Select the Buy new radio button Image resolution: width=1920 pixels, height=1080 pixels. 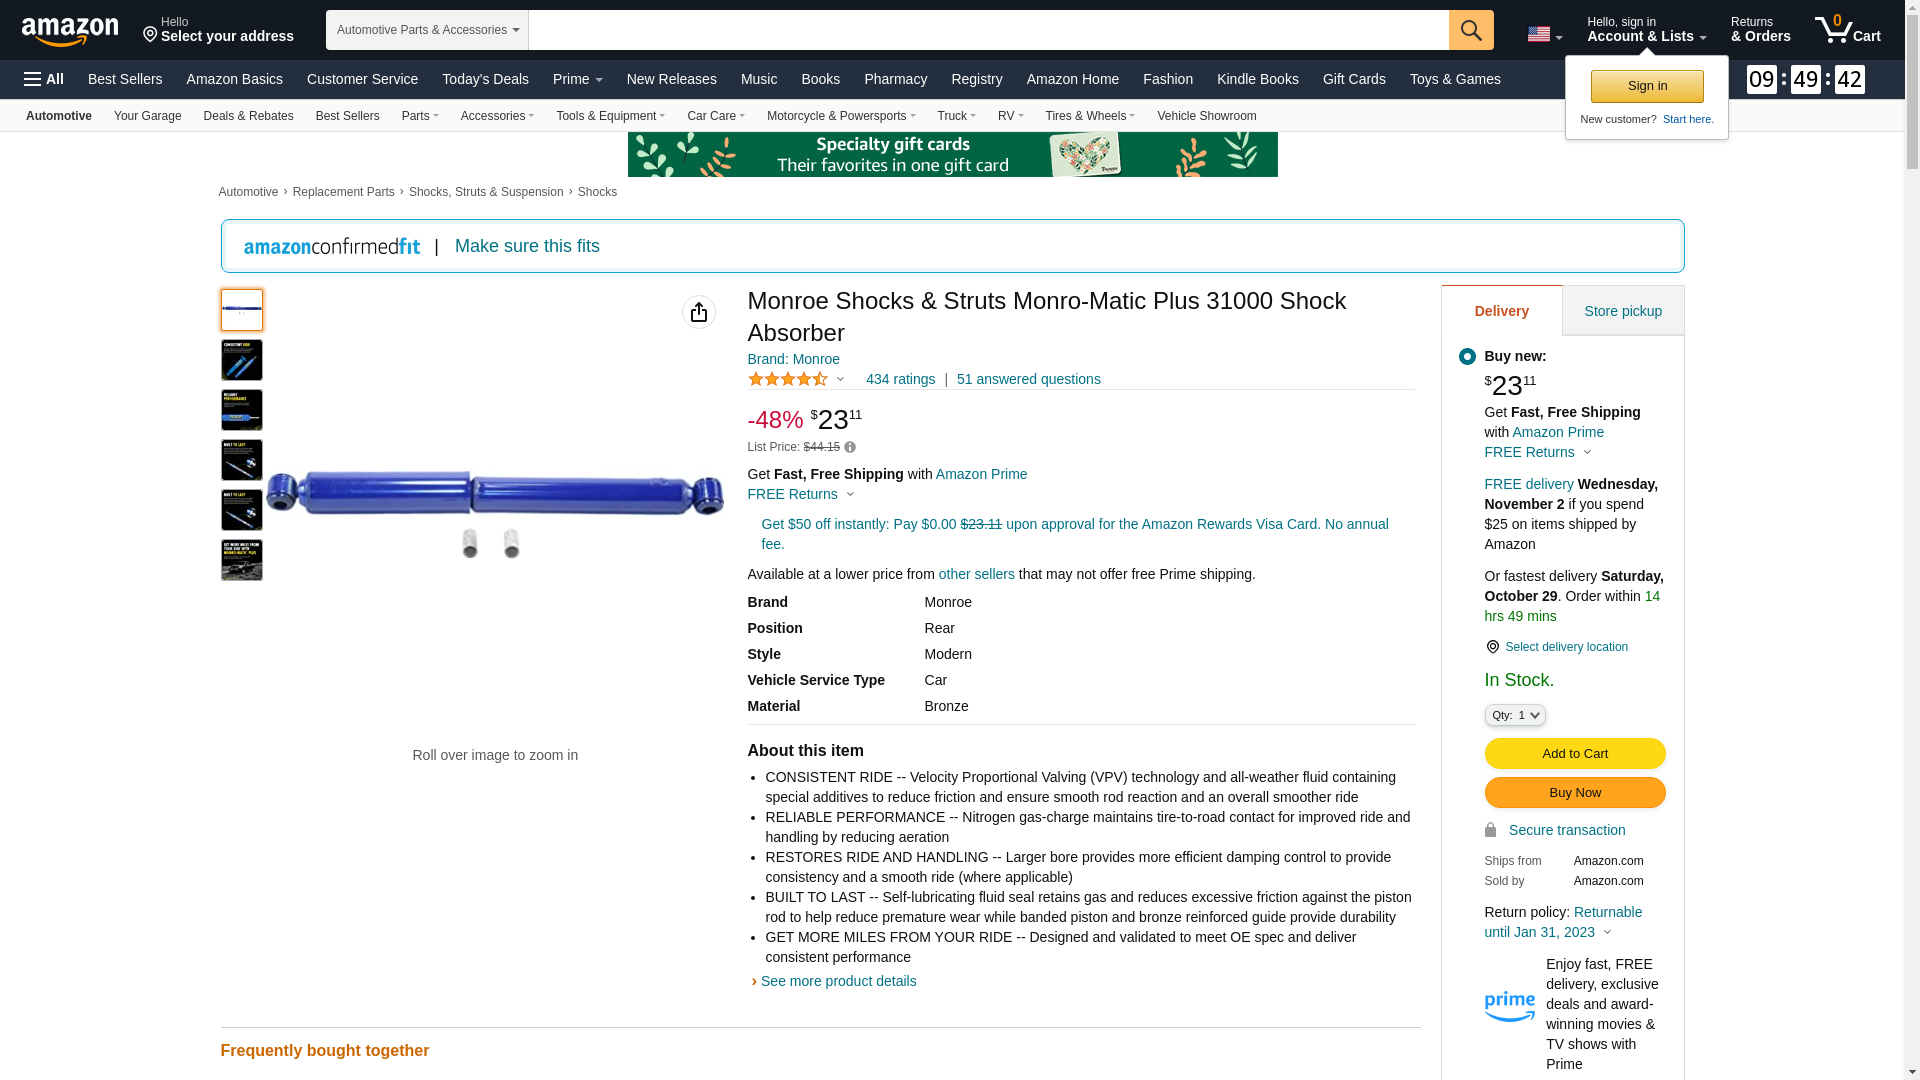(1467, 357)
